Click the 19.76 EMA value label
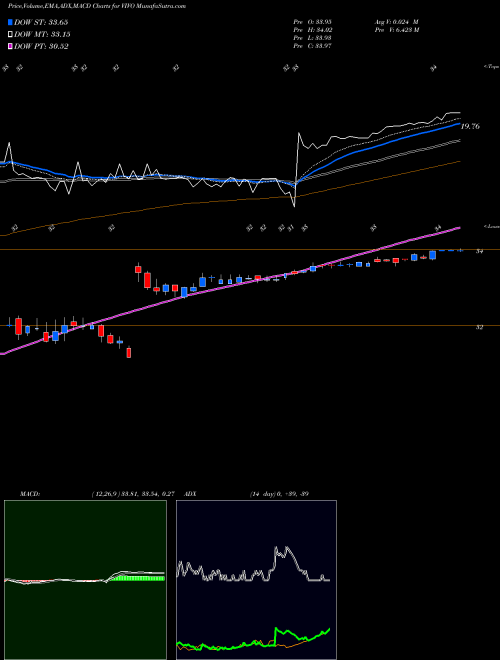The height and width of the screenshot is (660, 500). [470, 126]
